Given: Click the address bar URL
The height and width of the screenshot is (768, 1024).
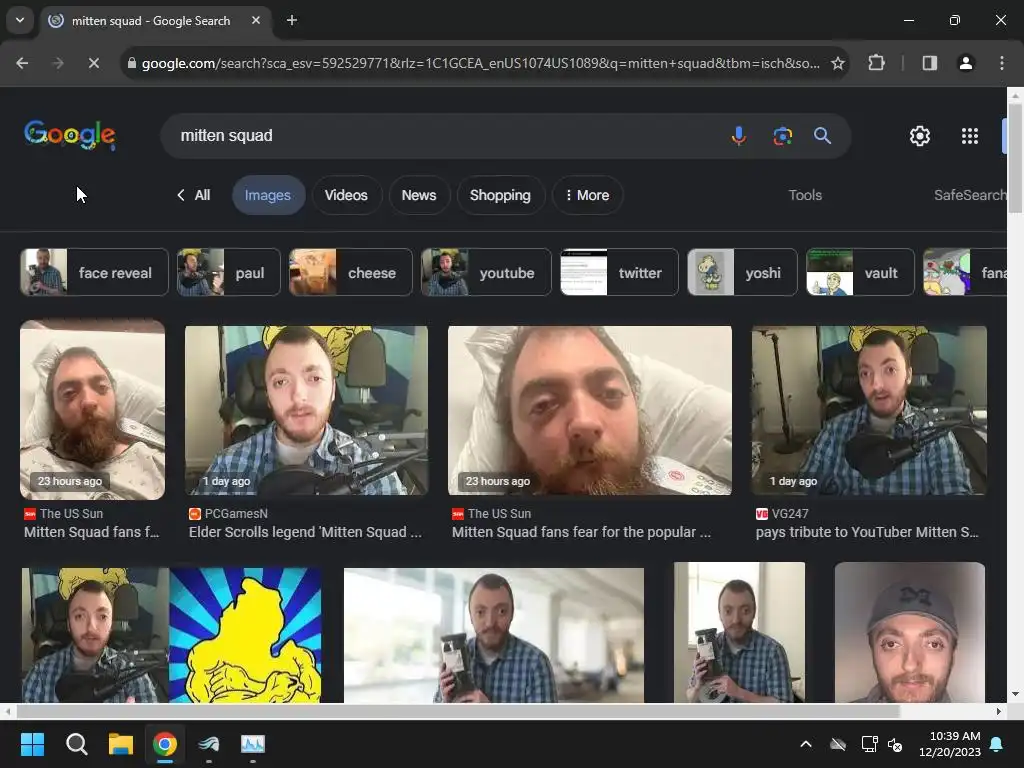Looking at the screenshot, I should point(480,63).
